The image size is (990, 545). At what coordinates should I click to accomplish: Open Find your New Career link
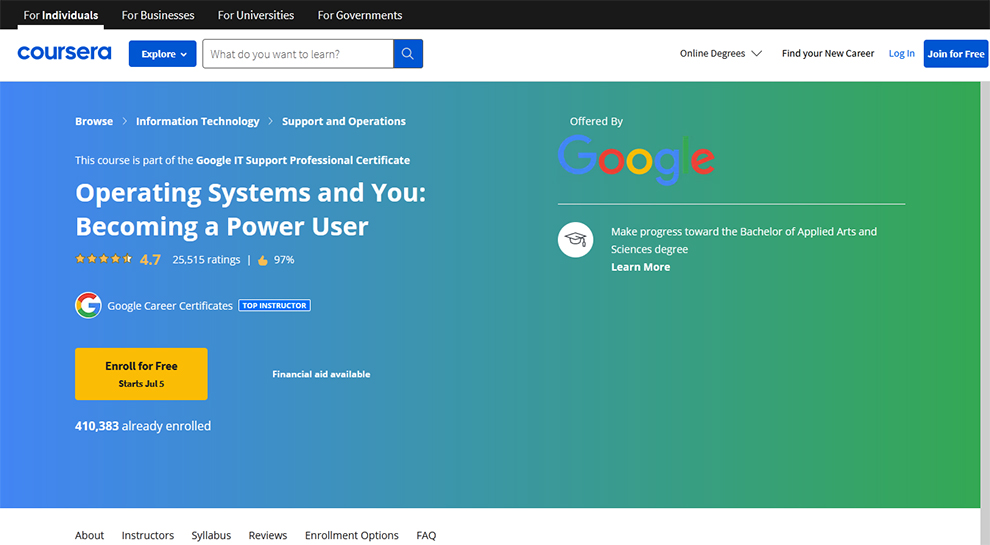click(x=828, y=54)
